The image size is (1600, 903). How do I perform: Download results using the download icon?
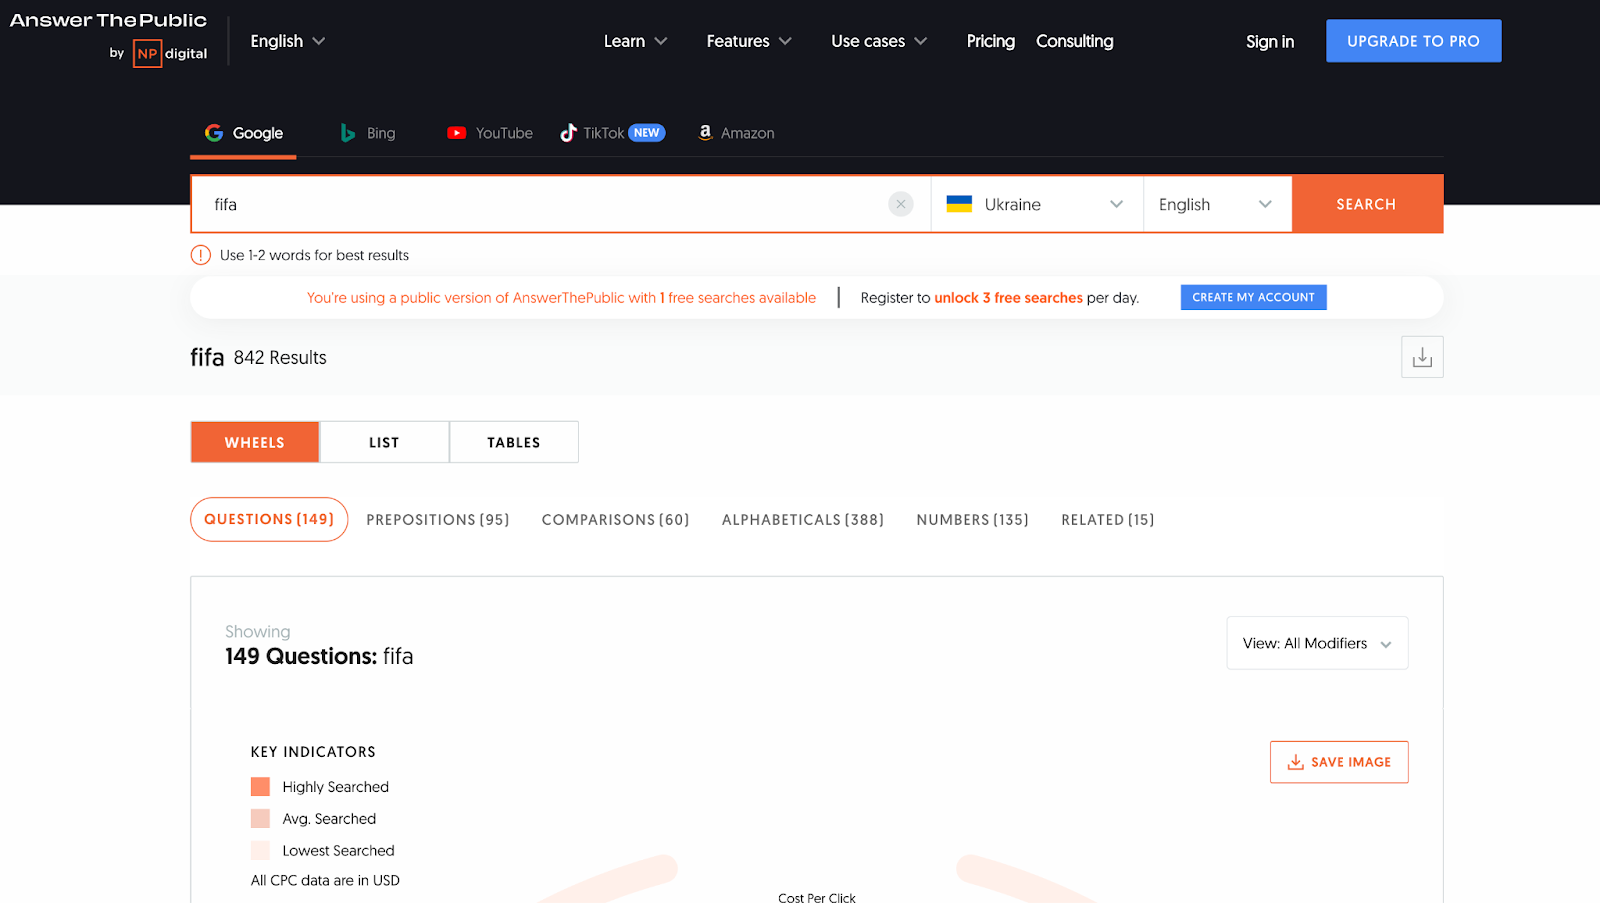point(1422,357)
